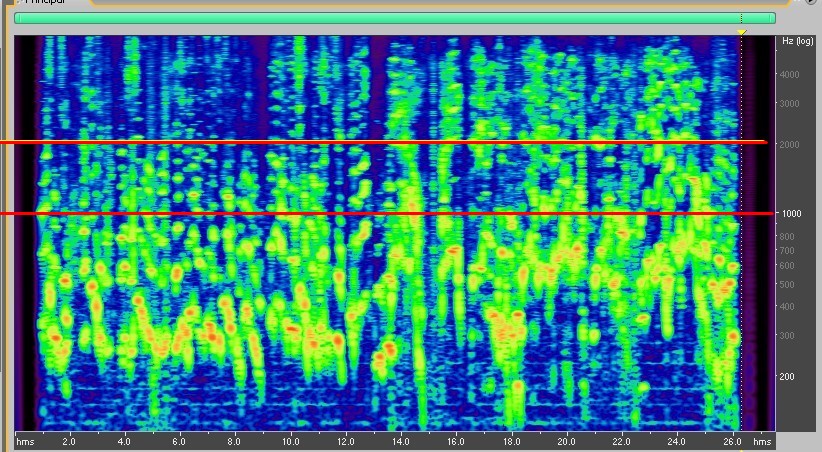Click the 10.0 mark on the time ruler
The width and height of the screenshot is (822, 452).
290,441
